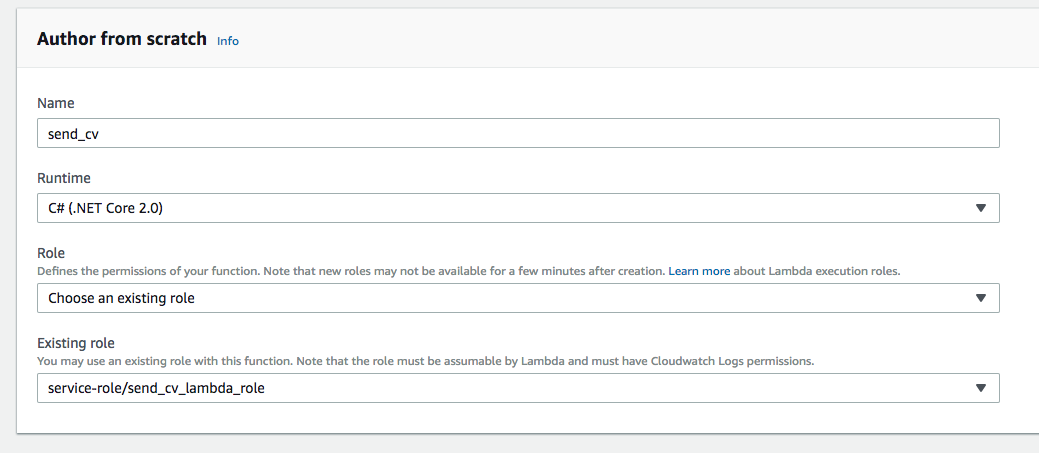The image size is (1039, 453).
Task: Click the Runtime field label
Action: click(x=64, y=178)
